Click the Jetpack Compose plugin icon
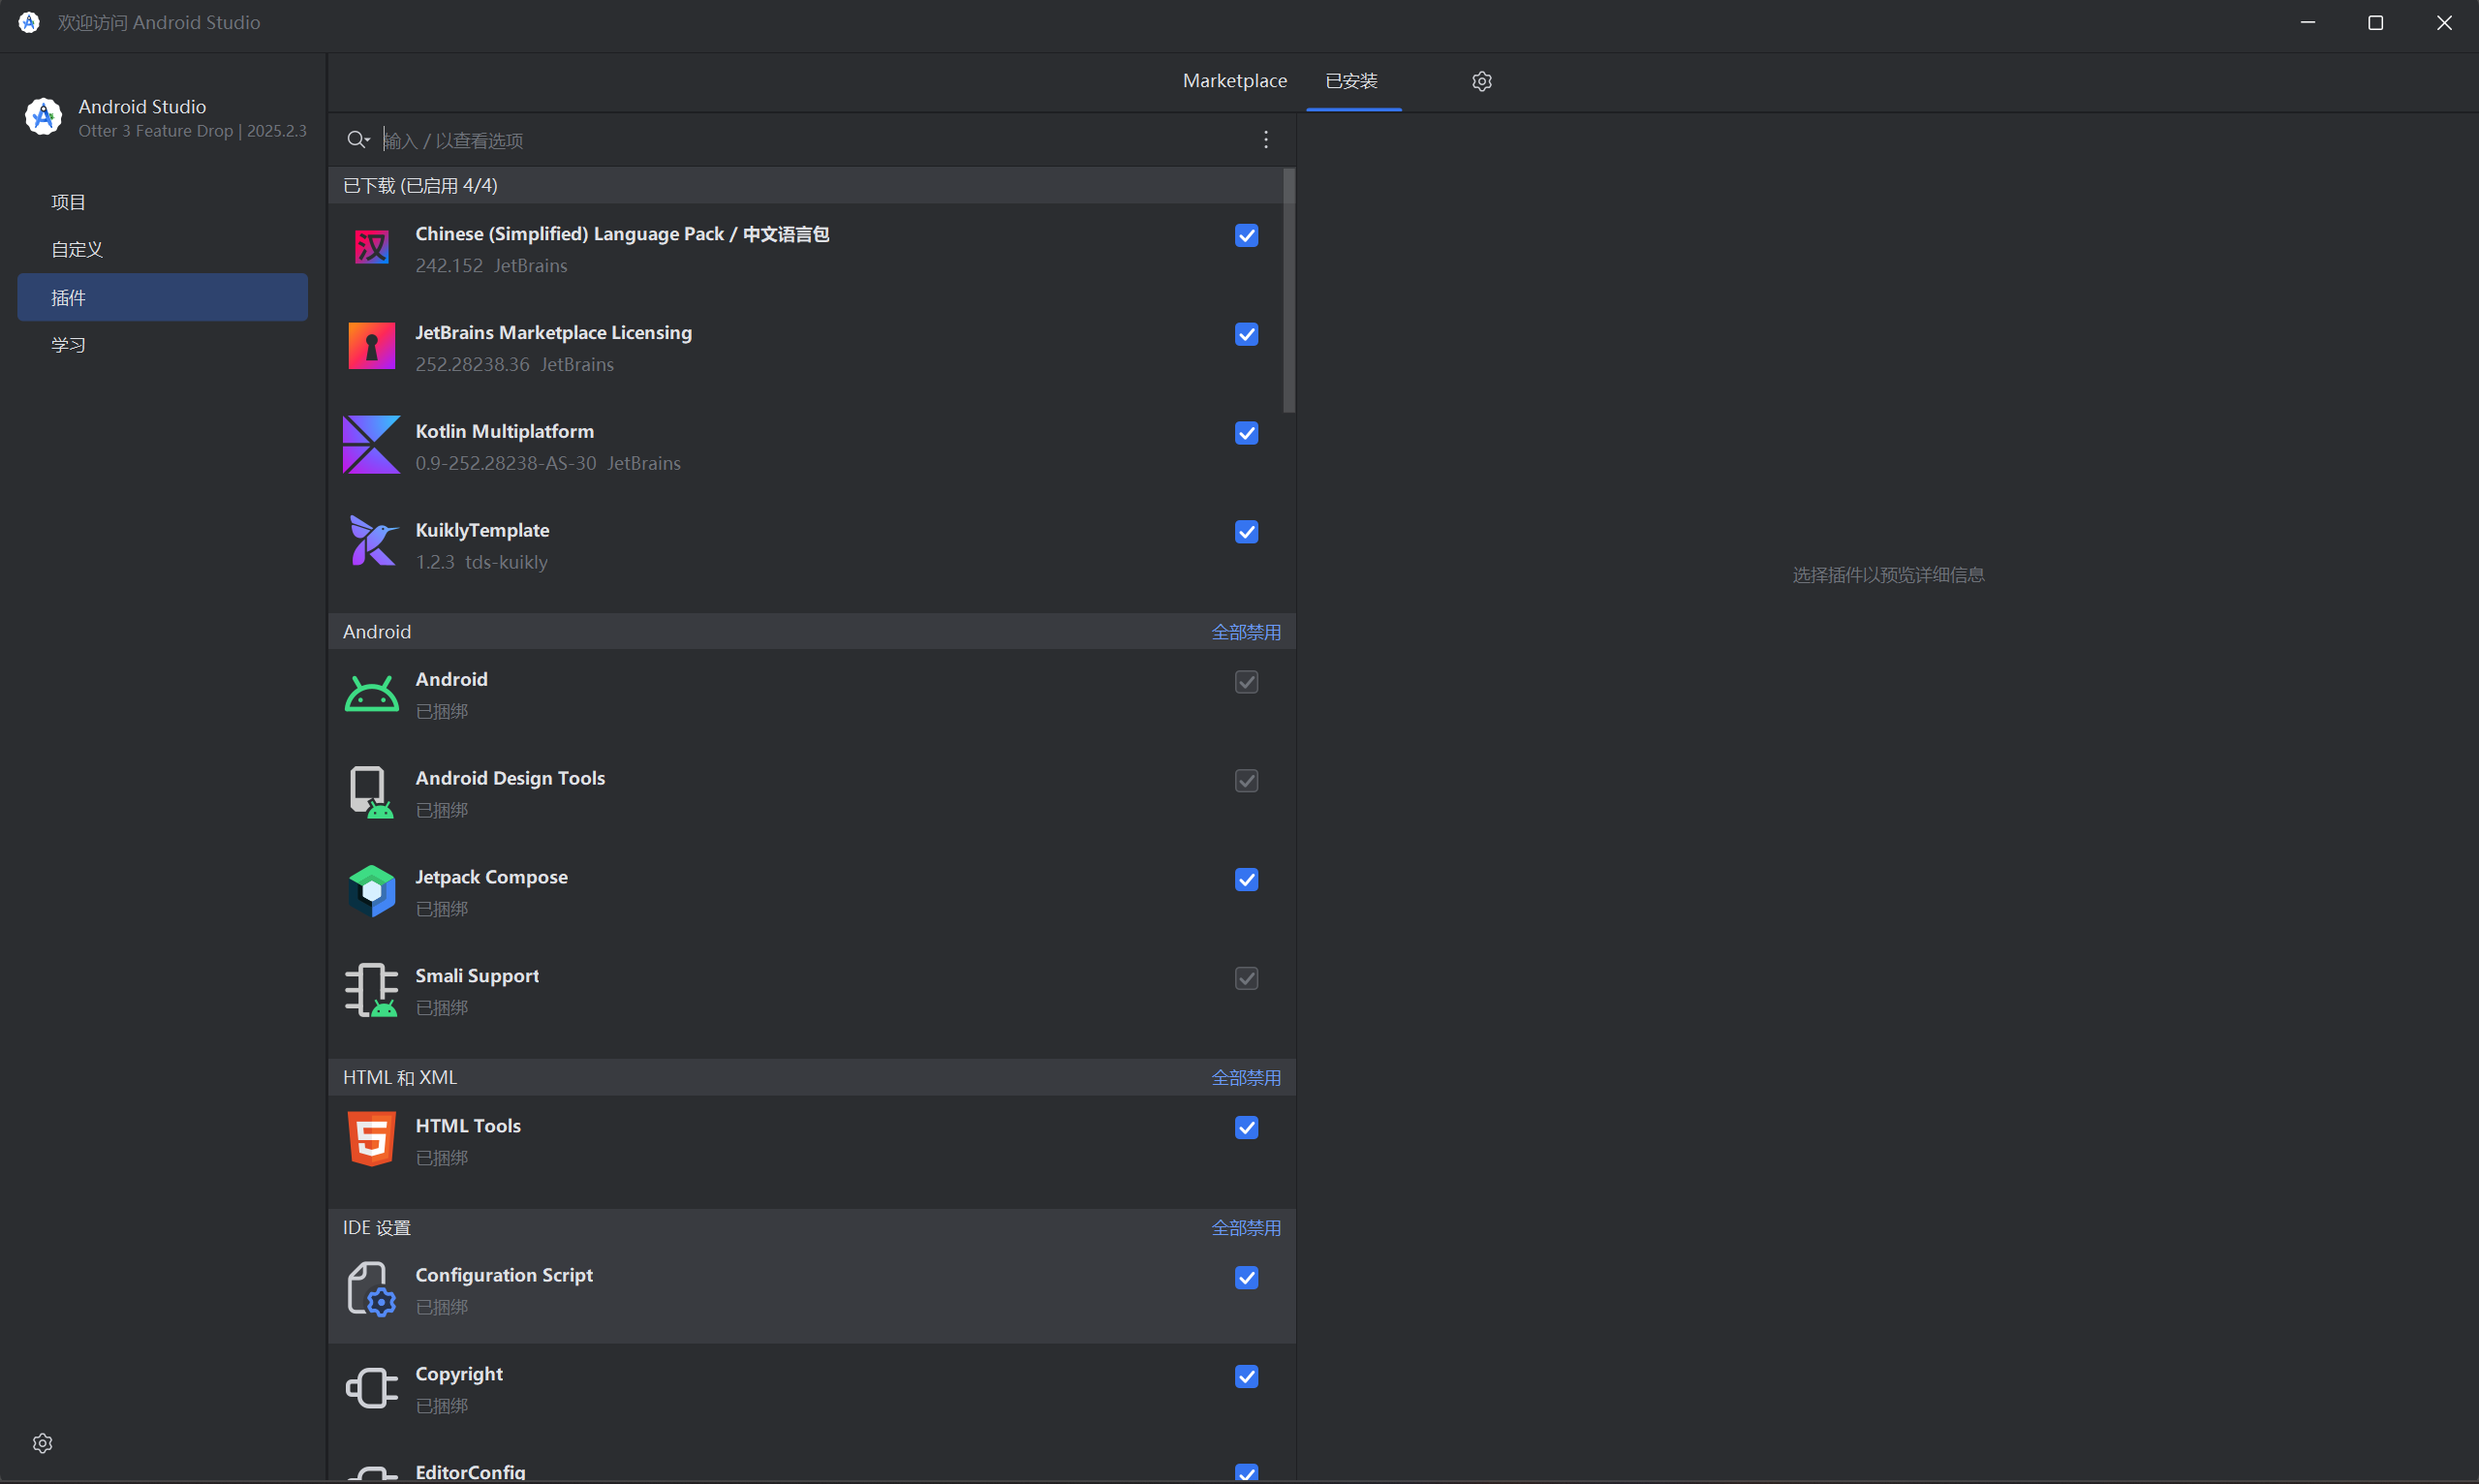2479x1484 pixels. point(371,891)
